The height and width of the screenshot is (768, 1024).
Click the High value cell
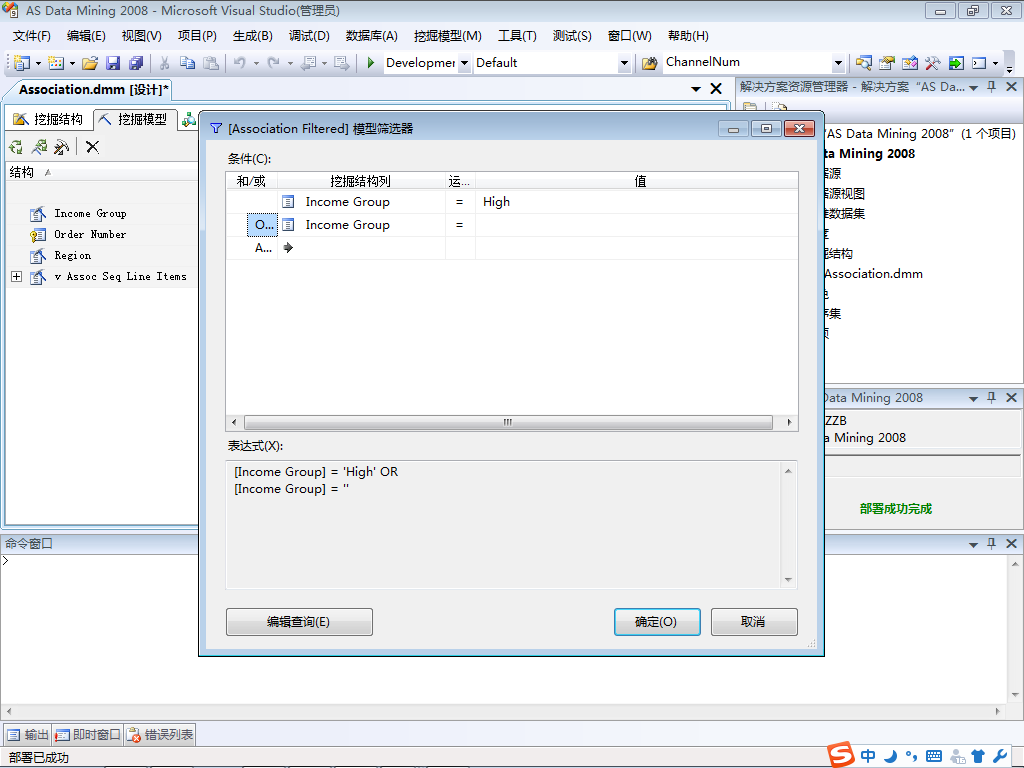[x=636, y=202]
